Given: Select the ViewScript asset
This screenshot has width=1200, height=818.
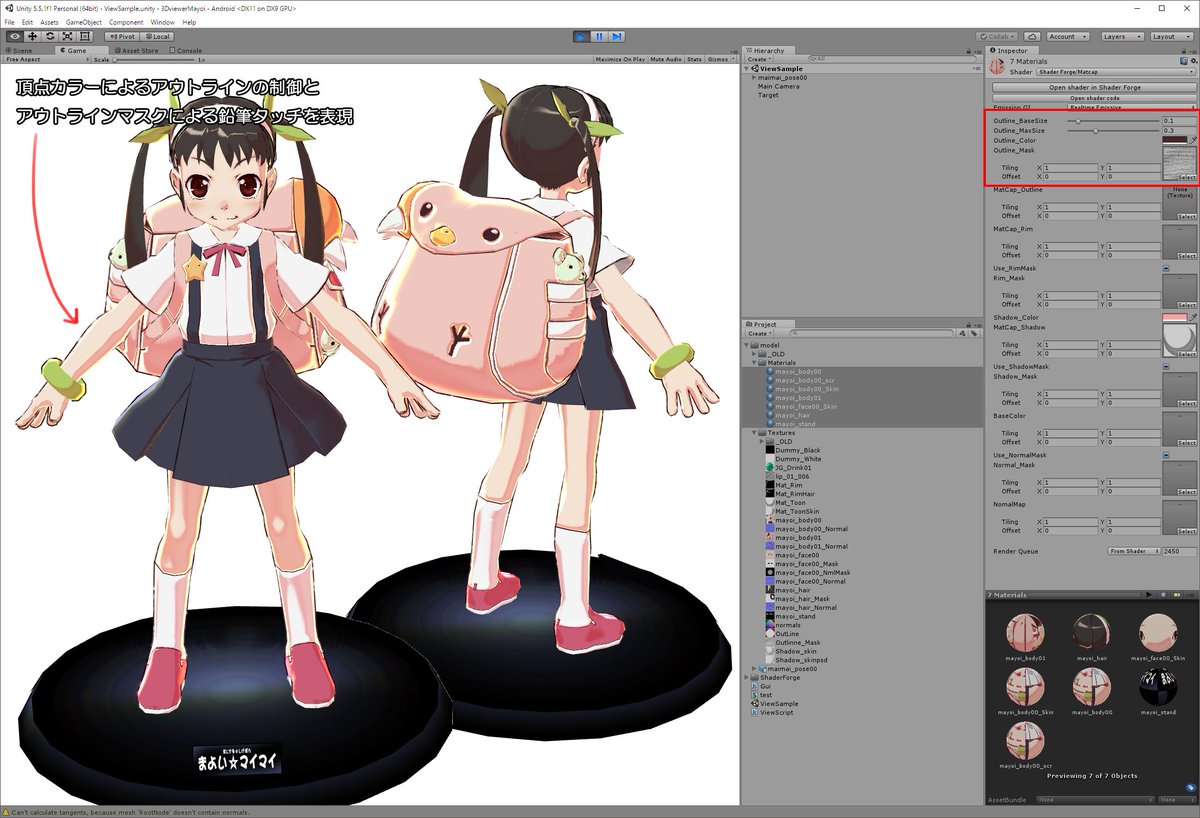Looking at the screenshot, I should point(771,713).
